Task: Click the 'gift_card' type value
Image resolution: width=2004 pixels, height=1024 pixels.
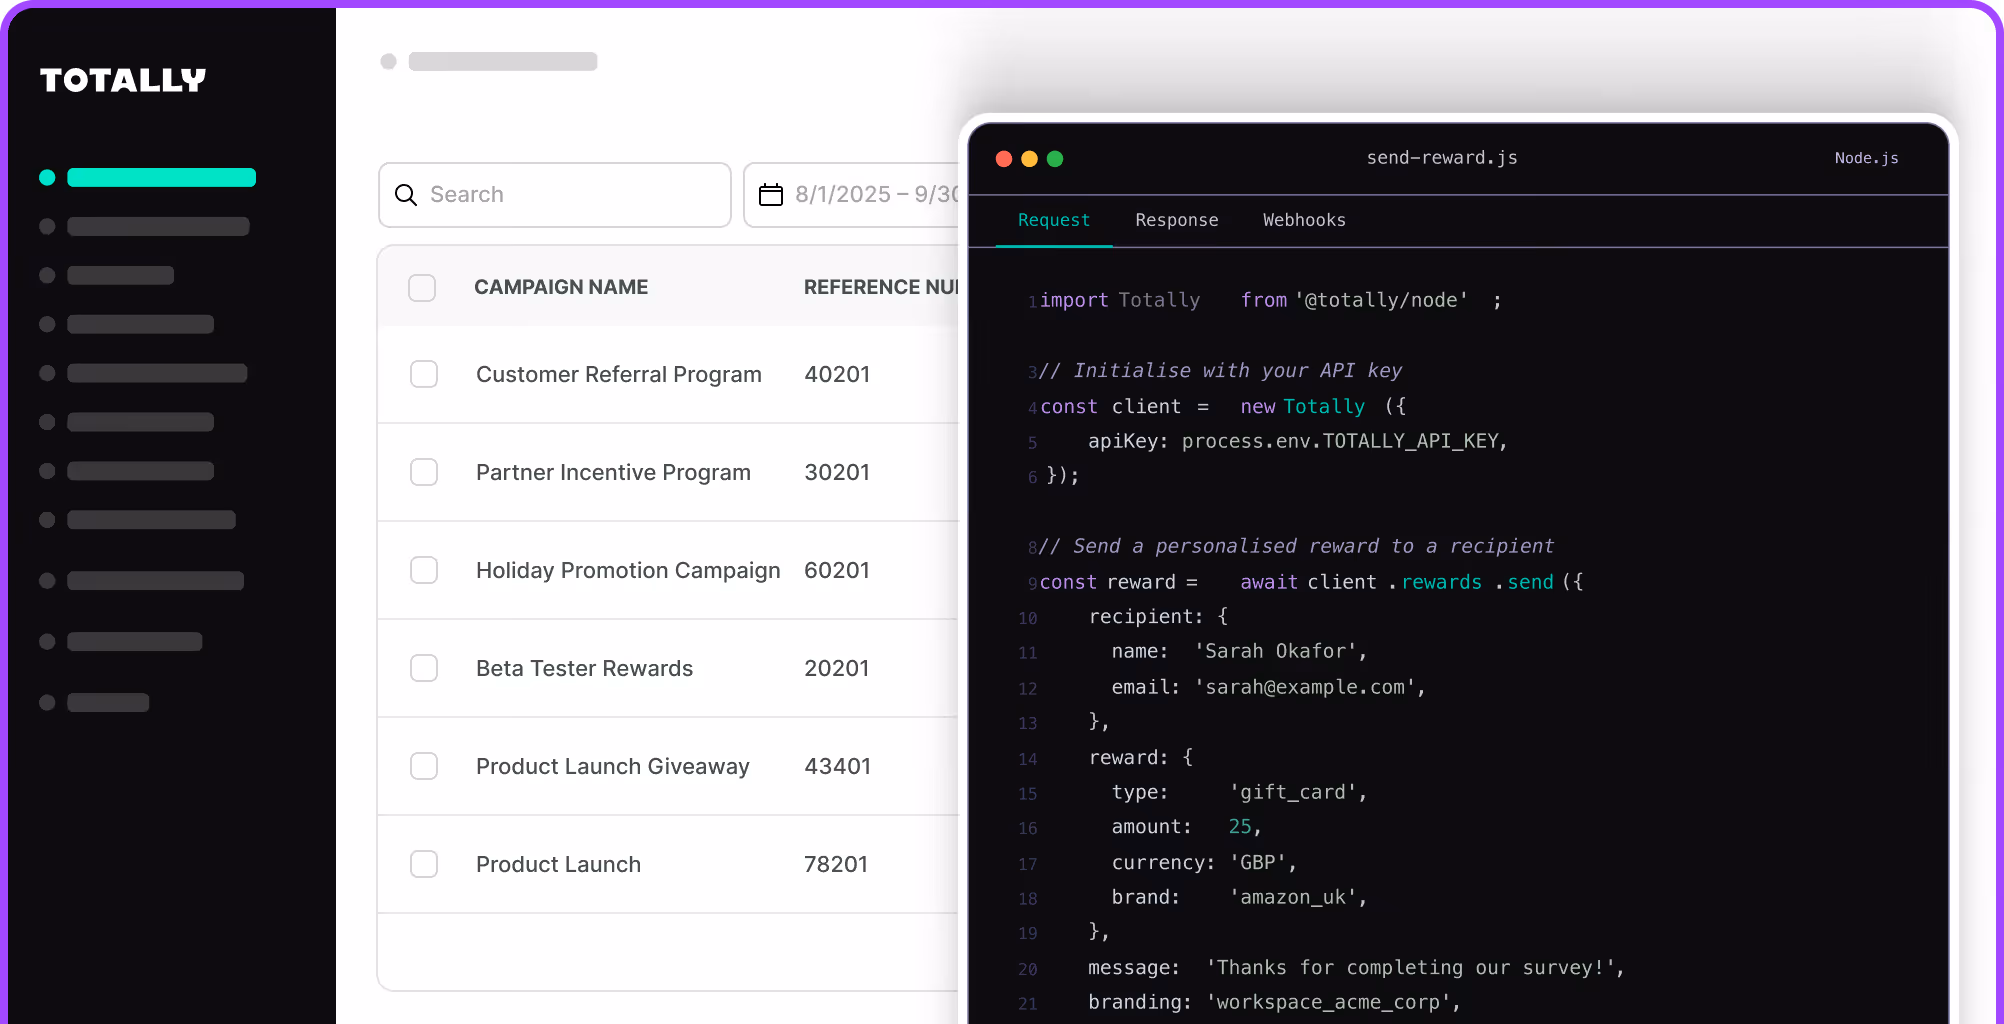Action: 1293,792
